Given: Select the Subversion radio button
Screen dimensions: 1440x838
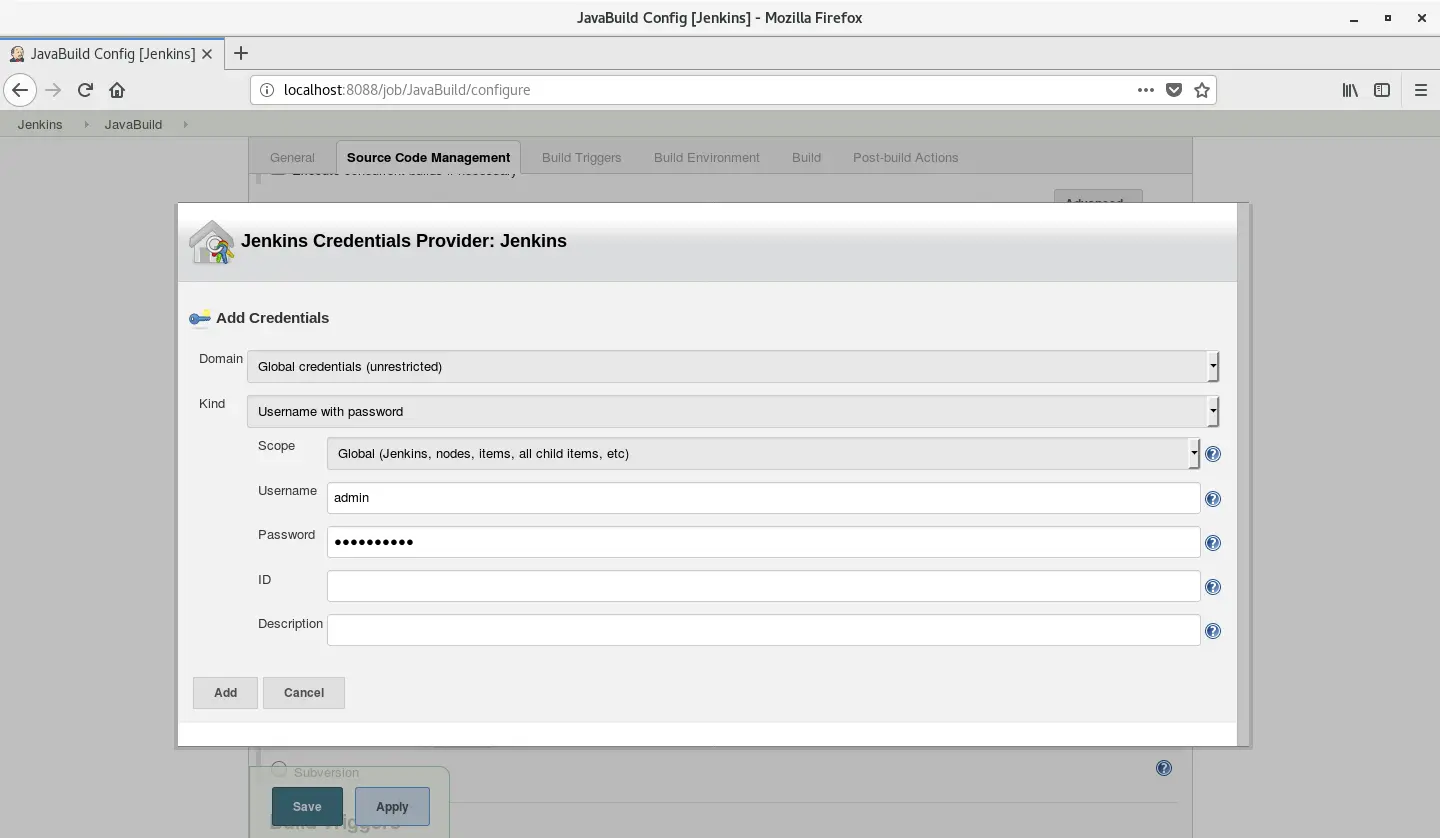Looking at the screenshot, I should tap(279, 770).
